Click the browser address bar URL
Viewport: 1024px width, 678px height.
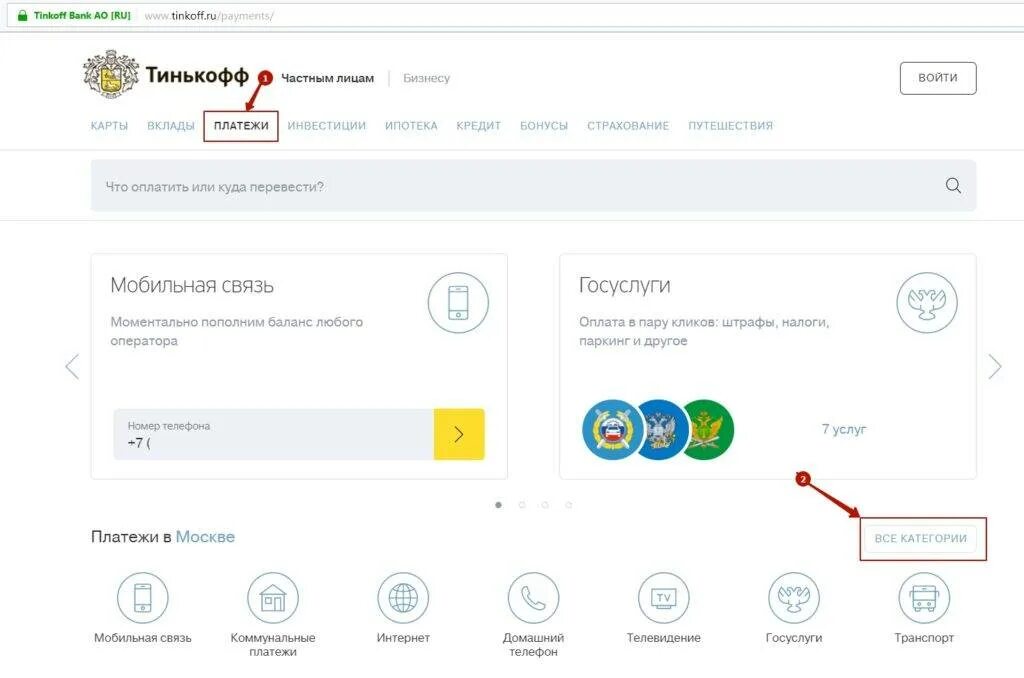coord(209,16)
